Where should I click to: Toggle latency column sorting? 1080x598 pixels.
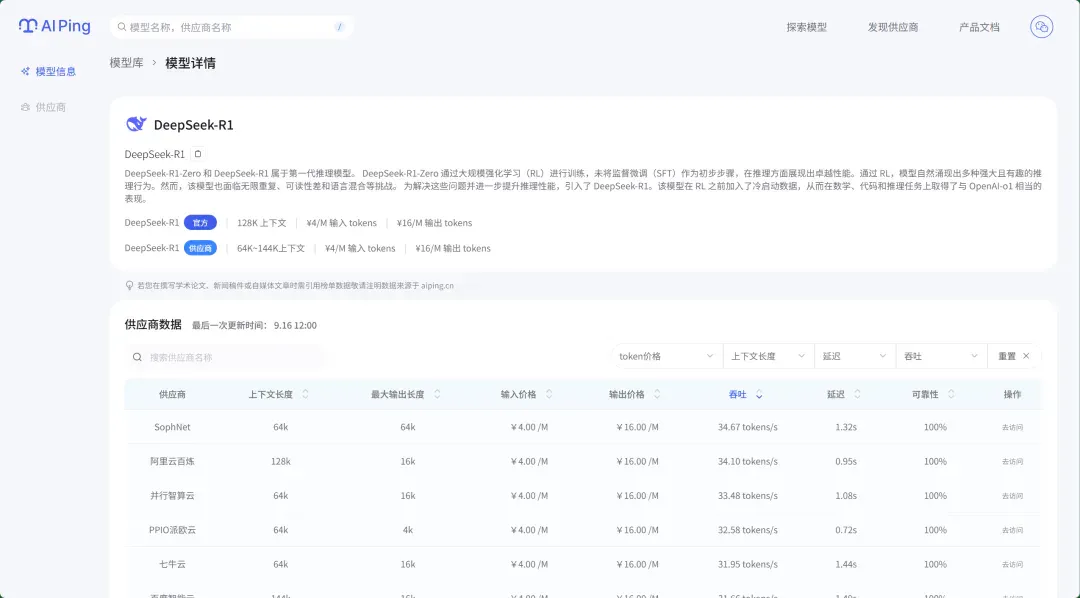pyautogui.click(x=858, y=394)
